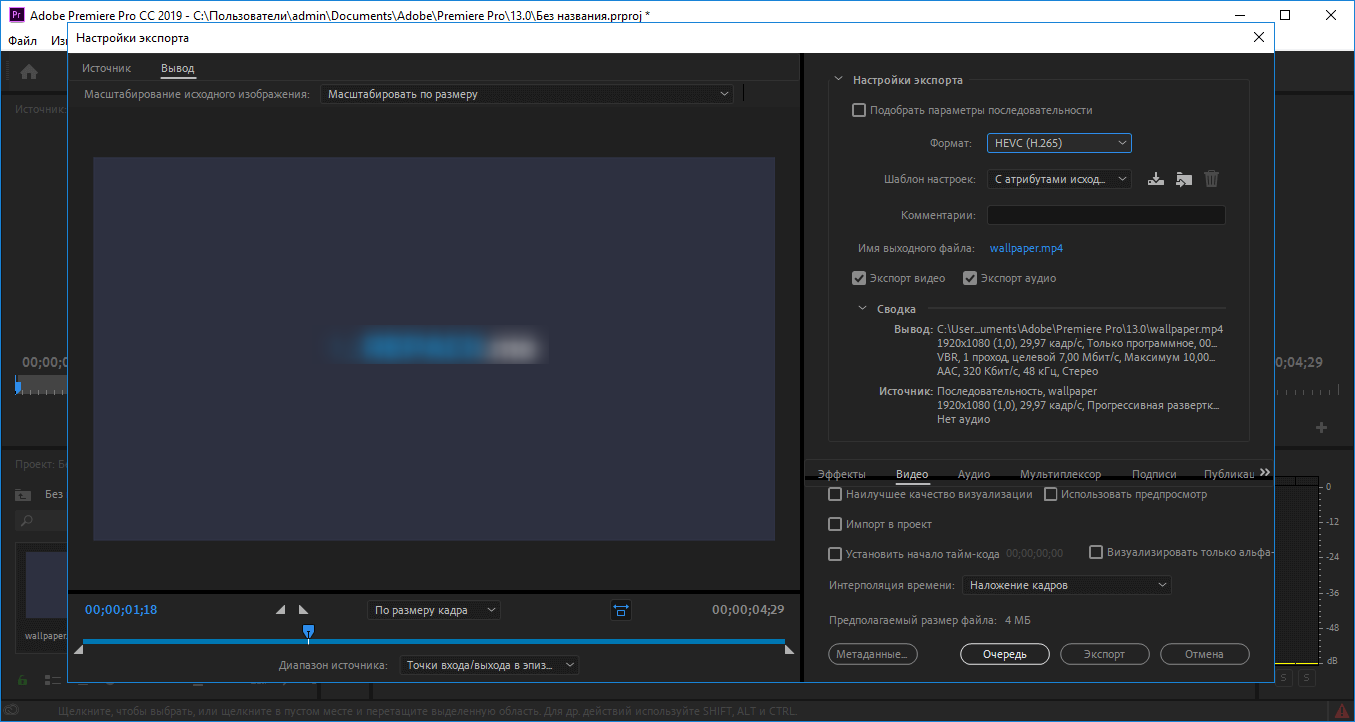This screenshot has height=722, width=1355.
Task: Show more tabs with double-arrow icon
Action: tap(1265, 472)
